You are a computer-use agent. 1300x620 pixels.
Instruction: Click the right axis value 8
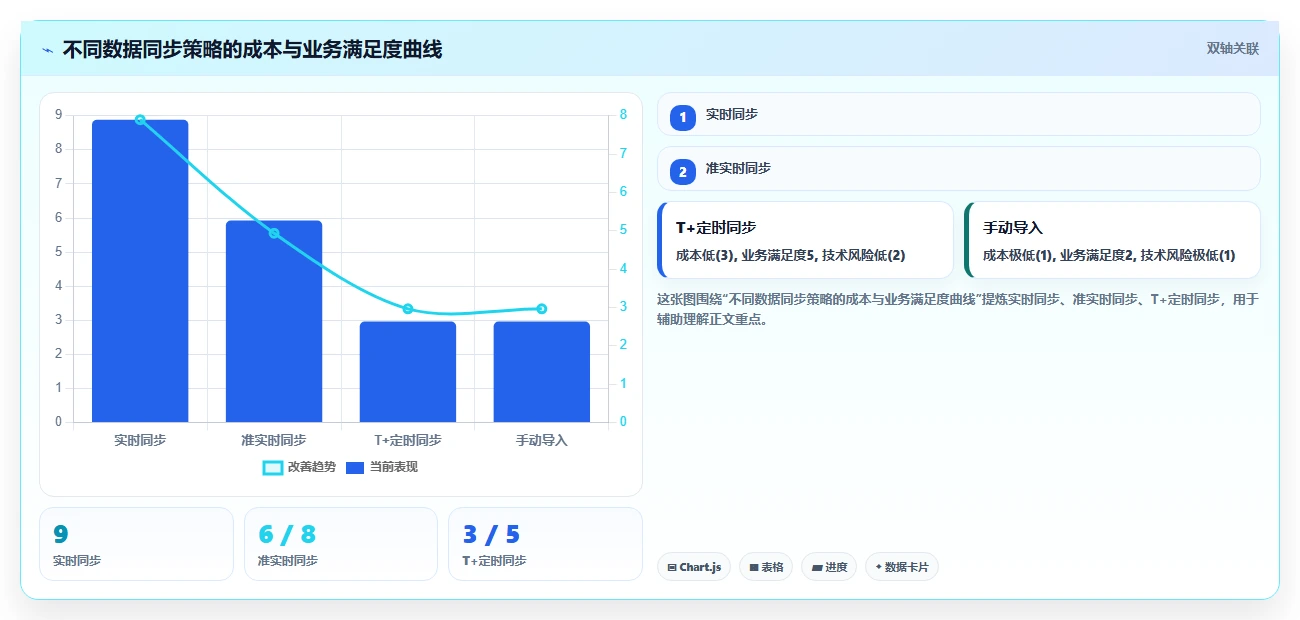(x=623, y=115)
